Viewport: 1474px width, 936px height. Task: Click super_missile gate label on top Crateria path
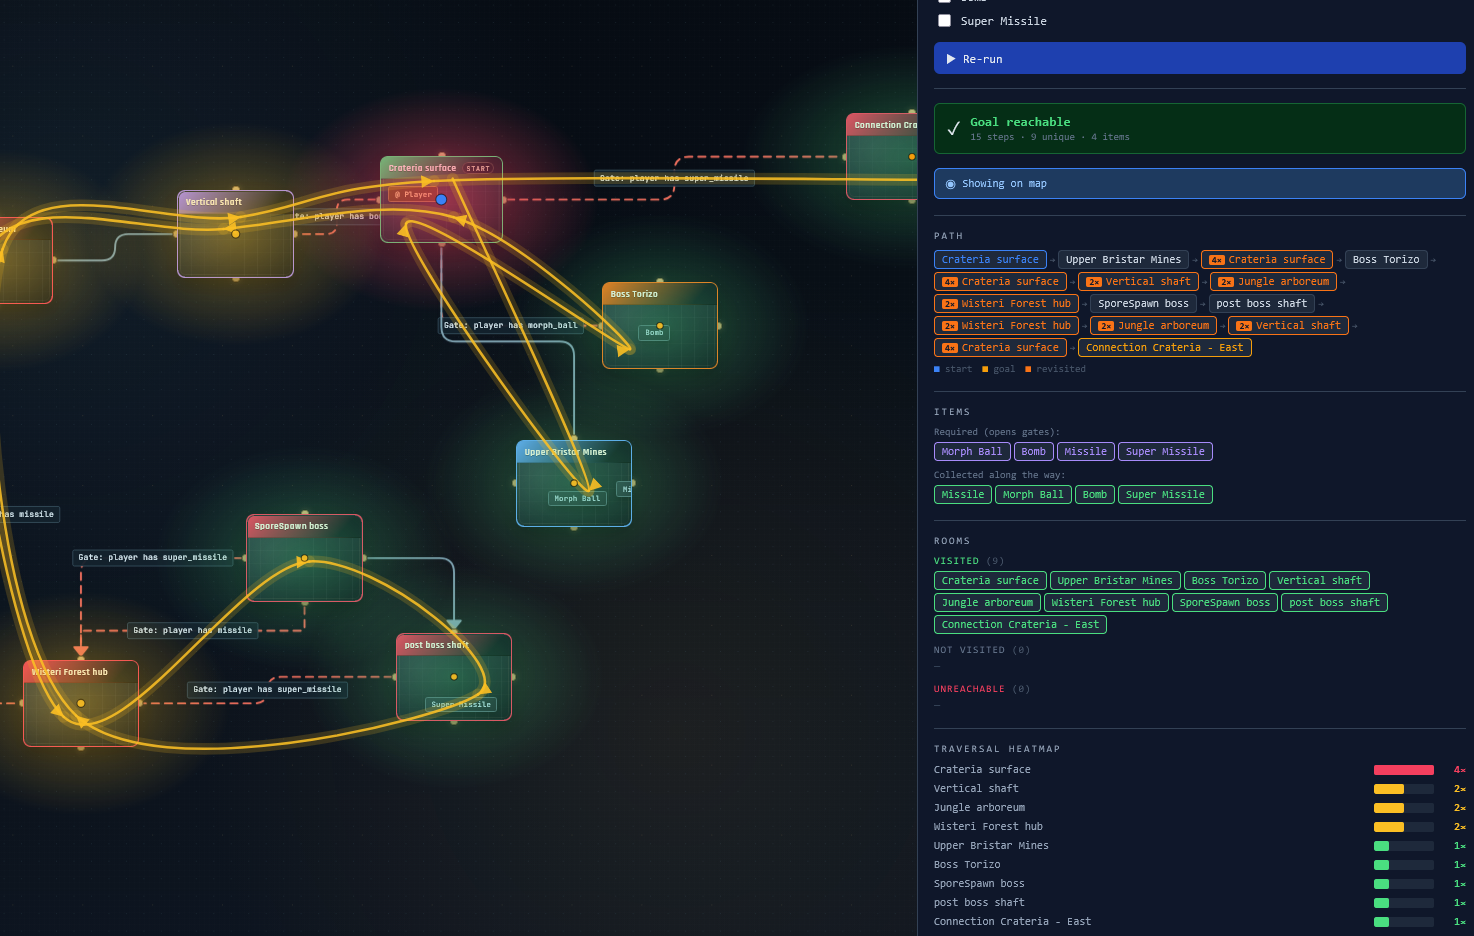(674, 178)
